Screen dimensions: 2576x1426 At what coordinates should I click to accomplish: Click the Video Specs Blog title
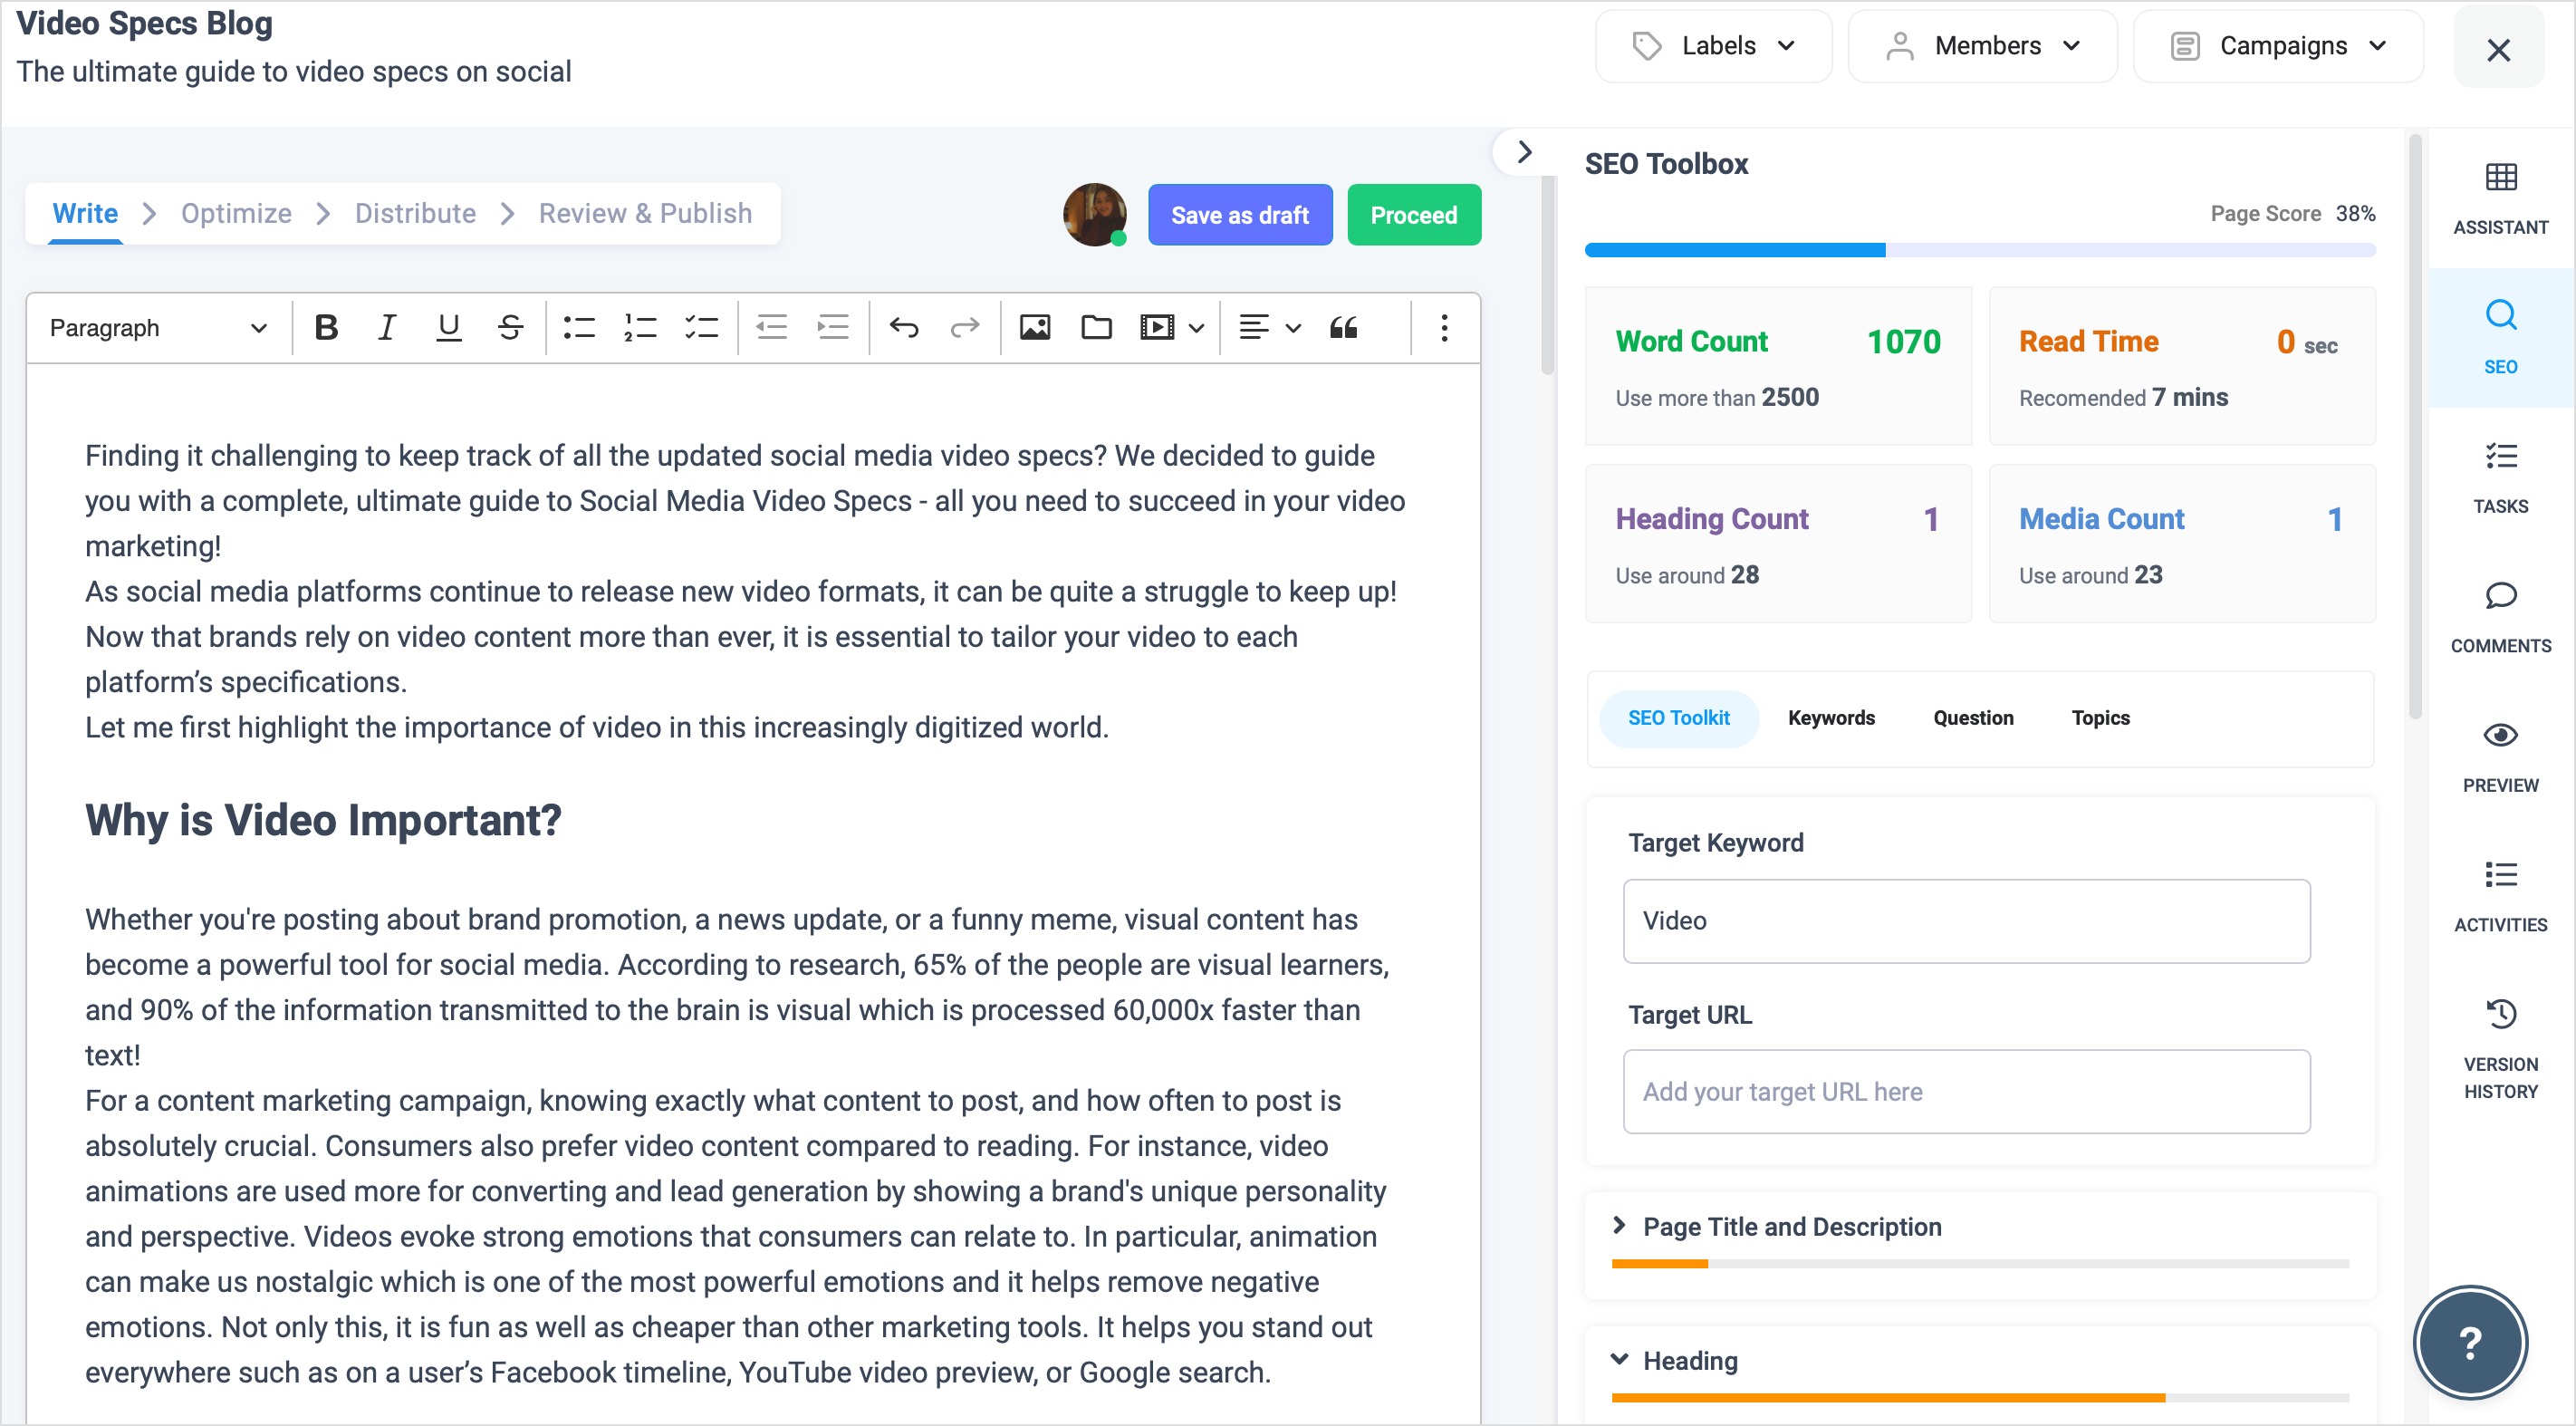[x=144, y=22]
